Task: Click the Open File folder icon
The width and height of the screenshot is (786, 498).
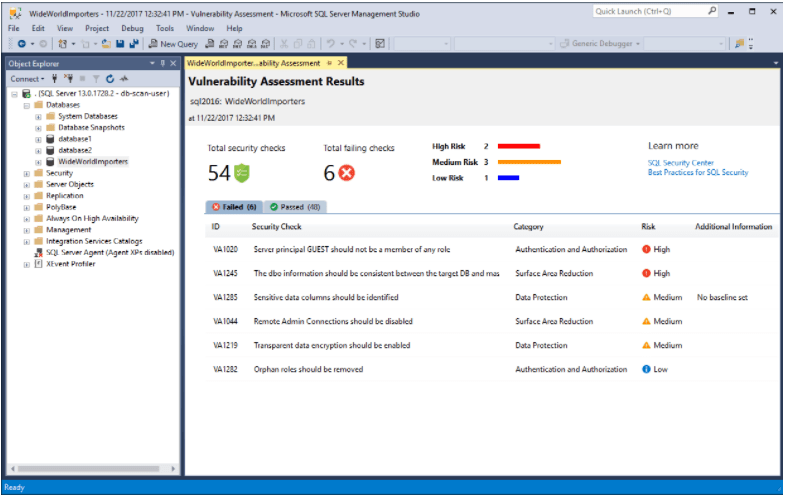Action: tap(106, 44)
